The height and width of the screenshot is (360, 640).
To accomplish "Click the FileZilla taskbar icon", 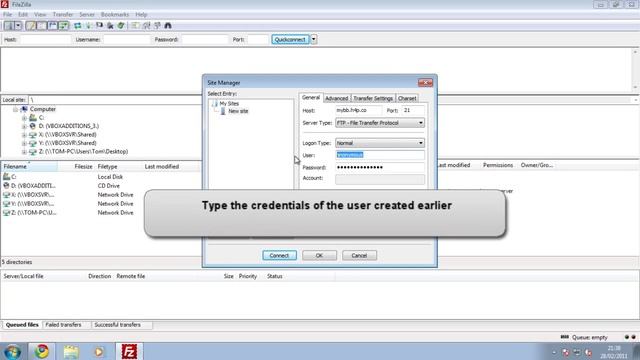I will (x=129, y=351).
